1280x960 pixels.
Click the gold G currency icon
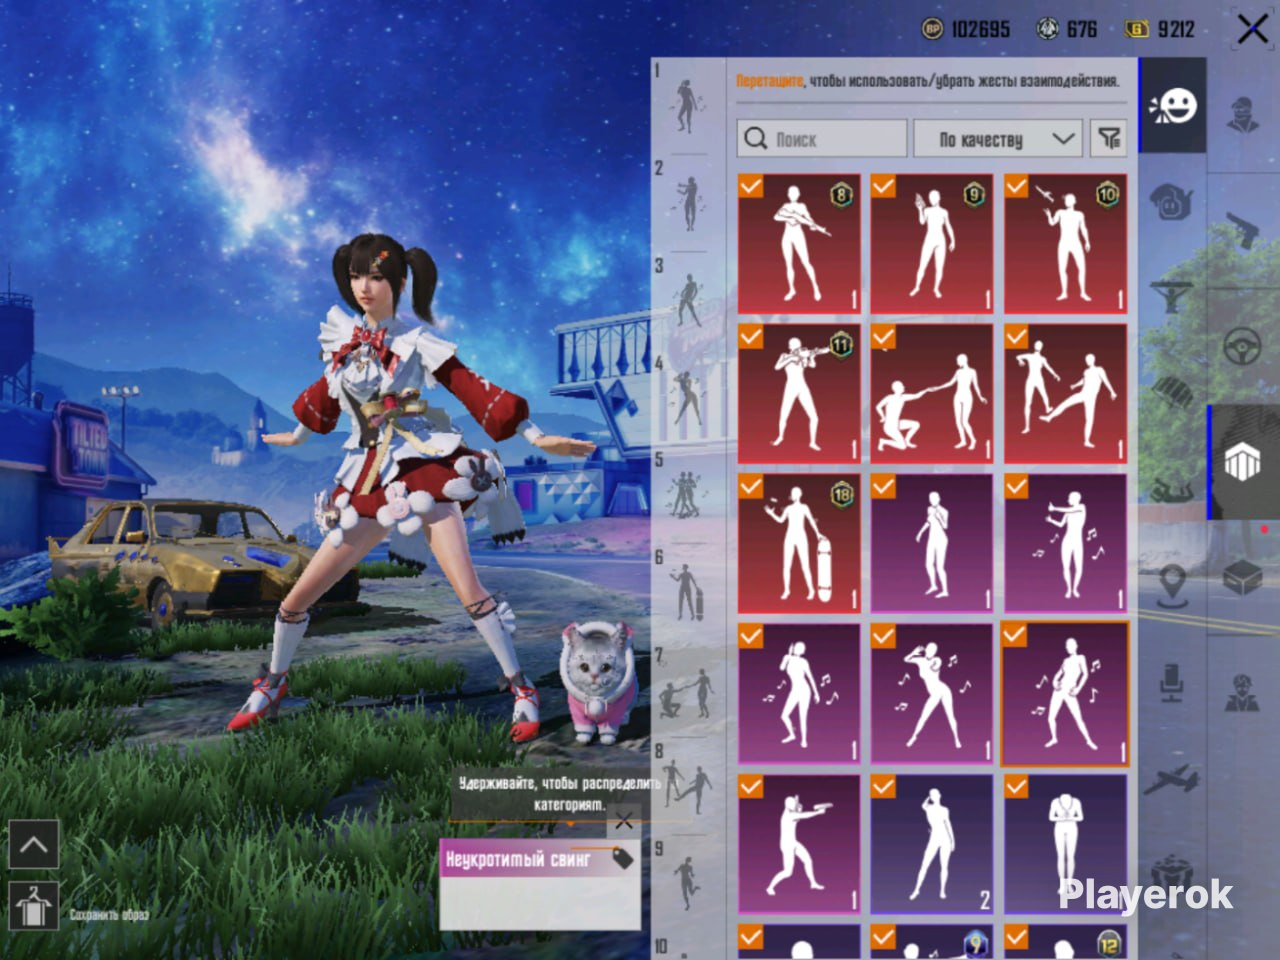[x=1137, y=29]
